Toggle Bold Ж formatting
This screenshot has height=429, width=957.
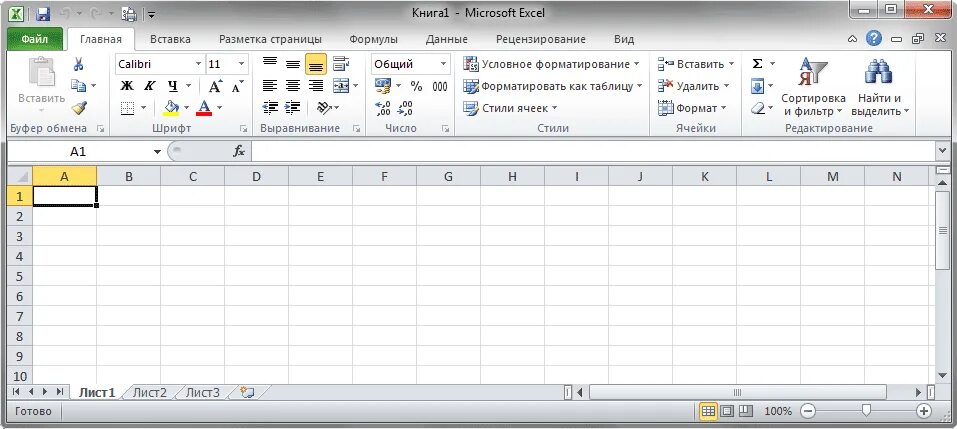pyautogui.click(x=127, y=86)
